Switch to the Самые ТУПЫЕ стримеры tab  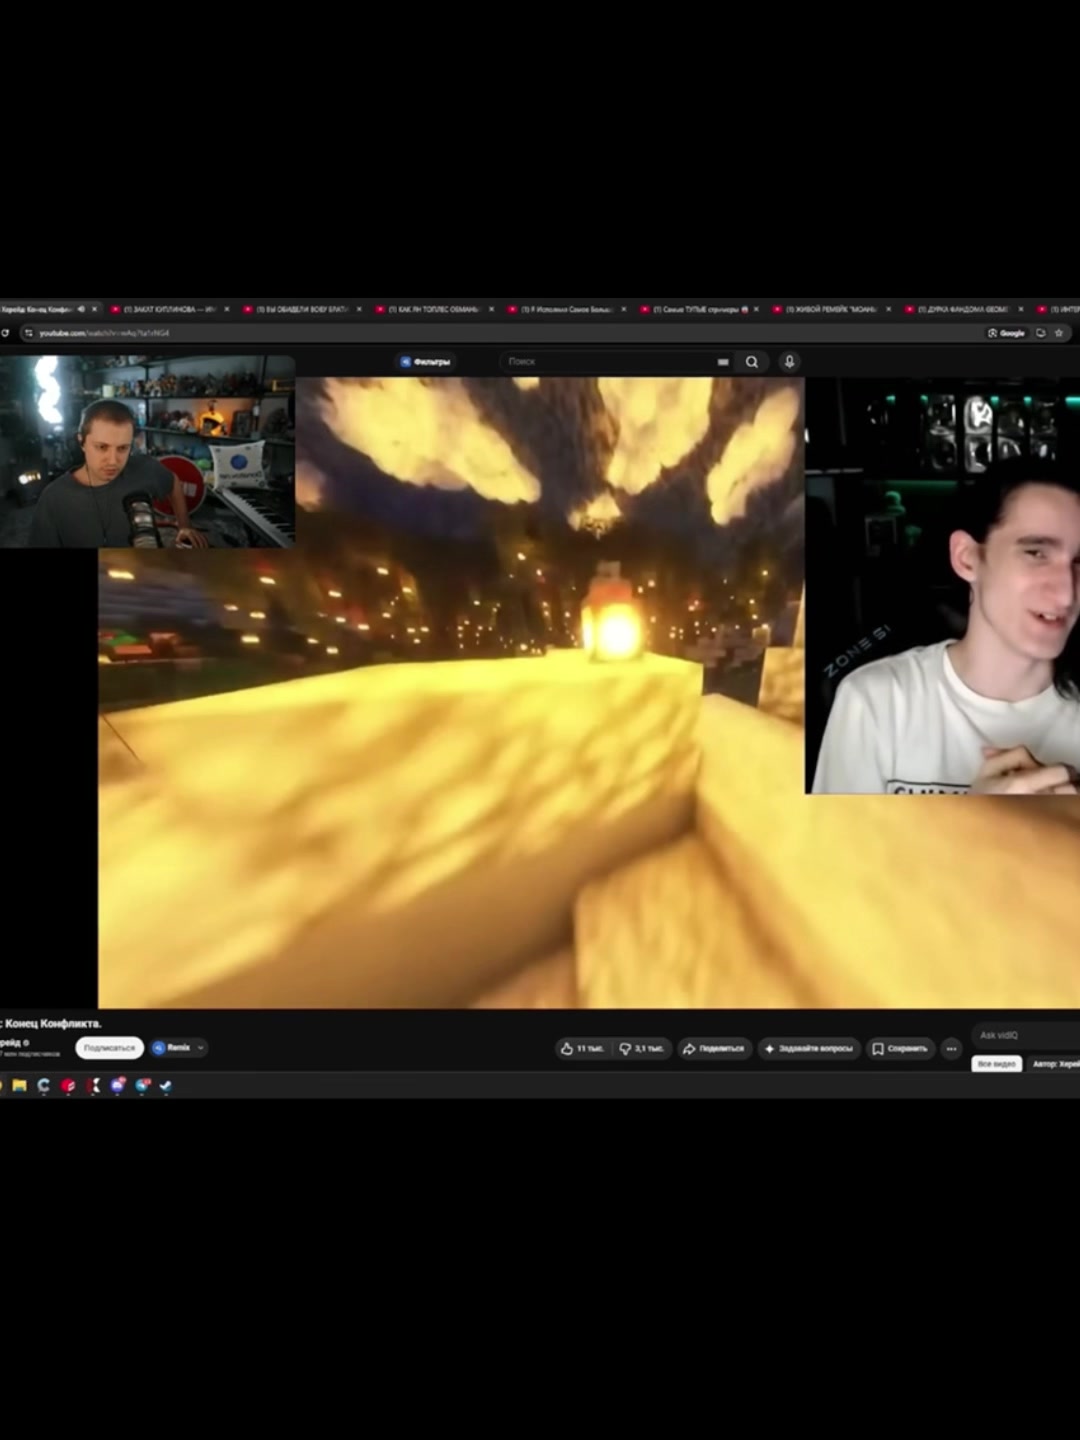click(697, 310)
